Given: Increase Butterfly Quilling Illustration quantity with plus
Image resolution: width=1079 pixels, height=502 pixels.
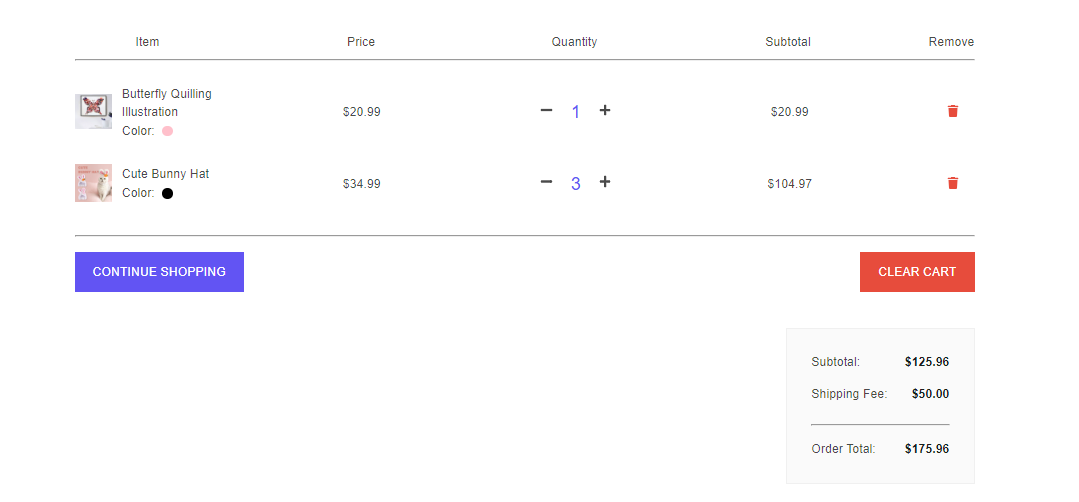Looking at the screenshot, I should (x=604, y=110).
